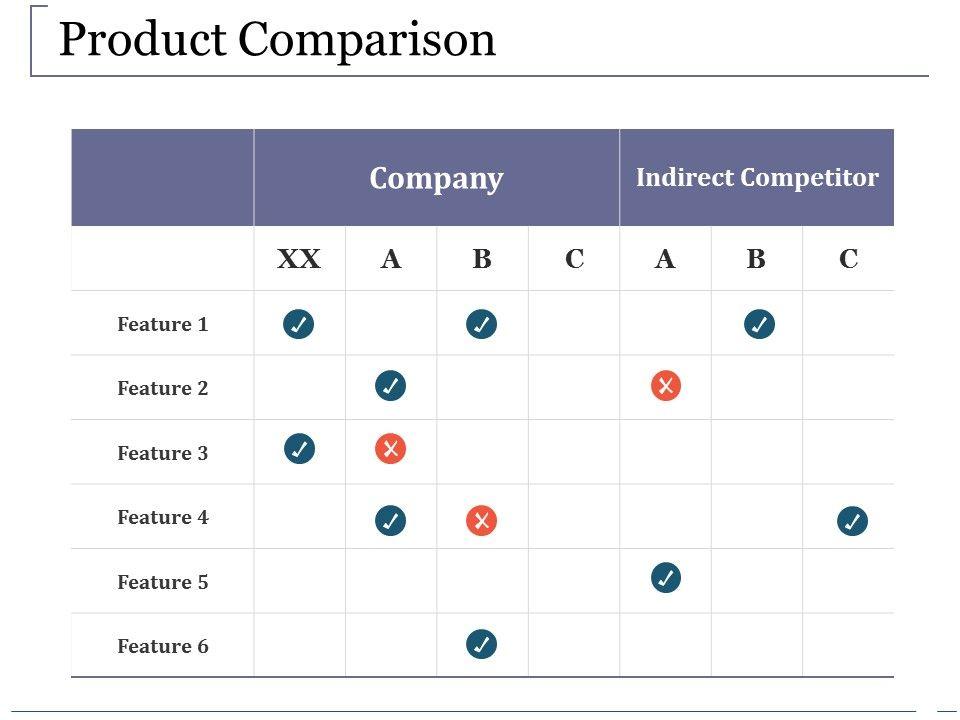Click red X for Feature 2 Indirect Competitor A
Screen dimensions: 960x720
(x=665, y=385)
